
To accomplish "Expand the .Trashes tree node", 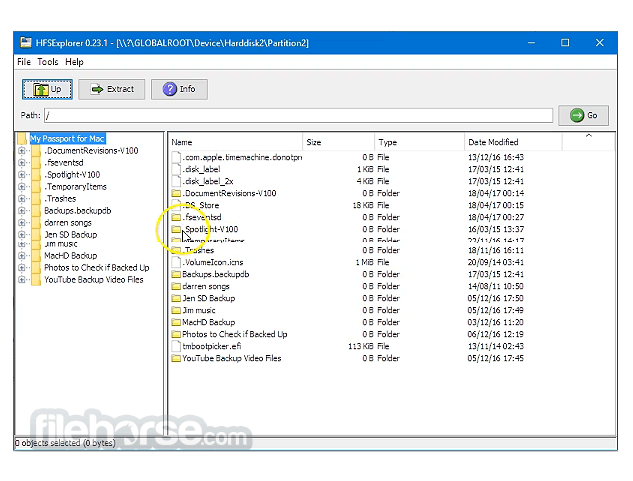I will coord(22,199).
